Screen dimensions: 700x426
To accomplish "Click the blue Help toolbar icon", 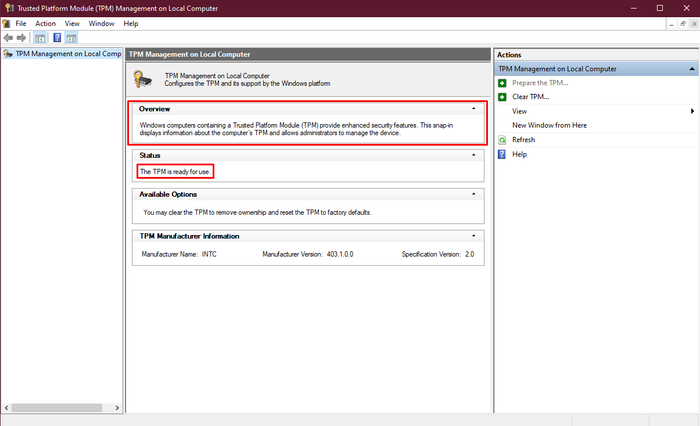I will (57, 38).
